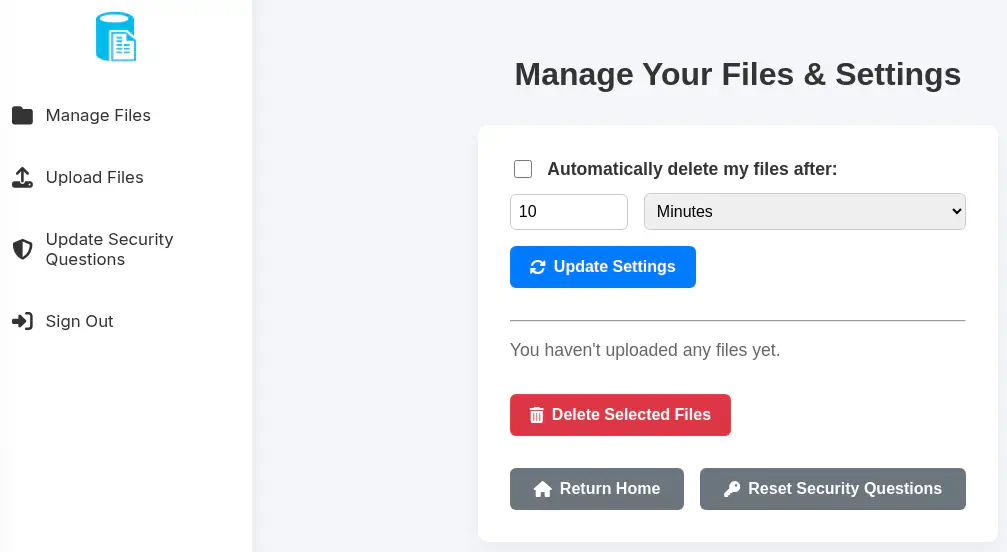Click the blue database logo icon
The width and height of the screenshot is (1007, 552).
coord(116,37)
